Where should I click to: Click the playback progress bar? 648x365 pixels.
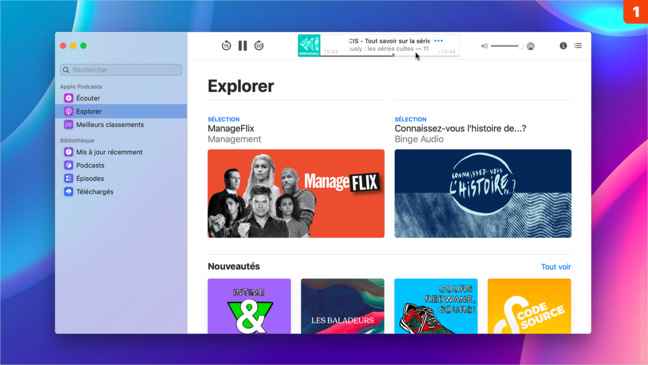[389, 55]
